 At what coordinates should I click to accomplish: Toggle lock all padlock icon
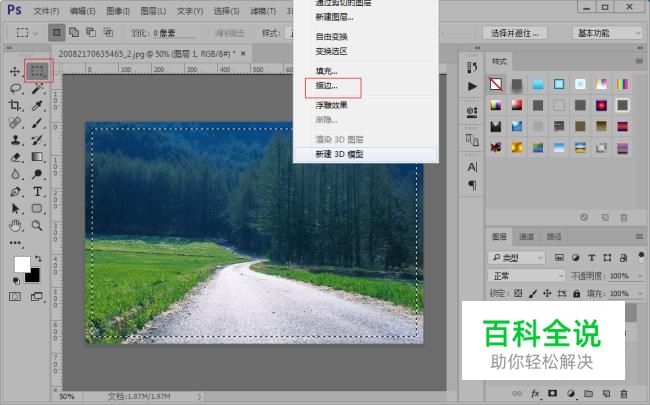(x=577, y=293)
